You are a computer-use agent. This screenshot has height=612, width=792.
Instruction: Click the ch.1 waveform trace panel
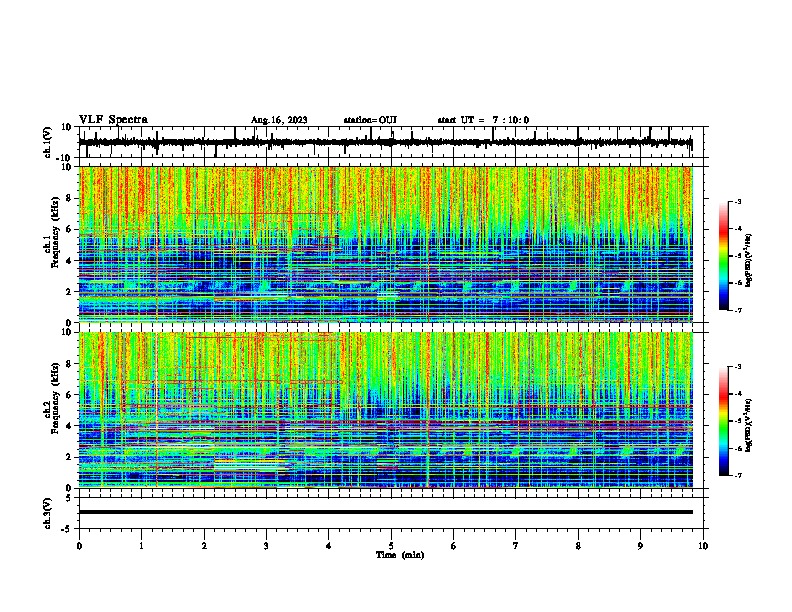coord(390,142)
